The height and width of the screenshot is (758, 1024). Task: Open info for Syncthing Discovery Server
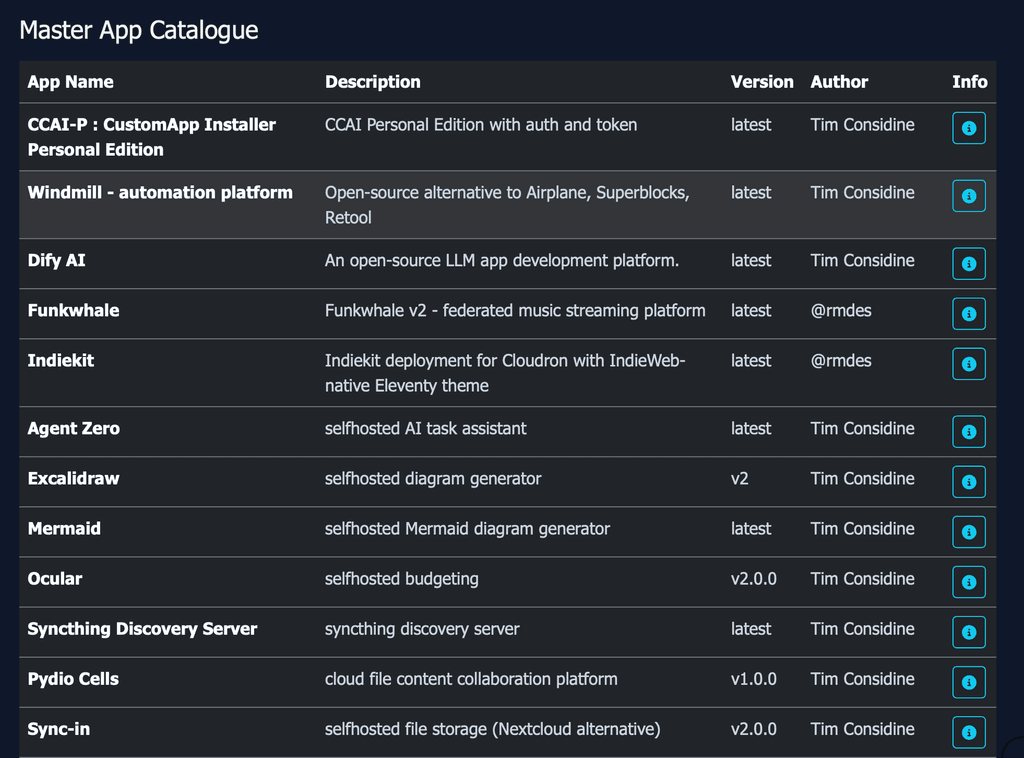click(x=968, y=632)
